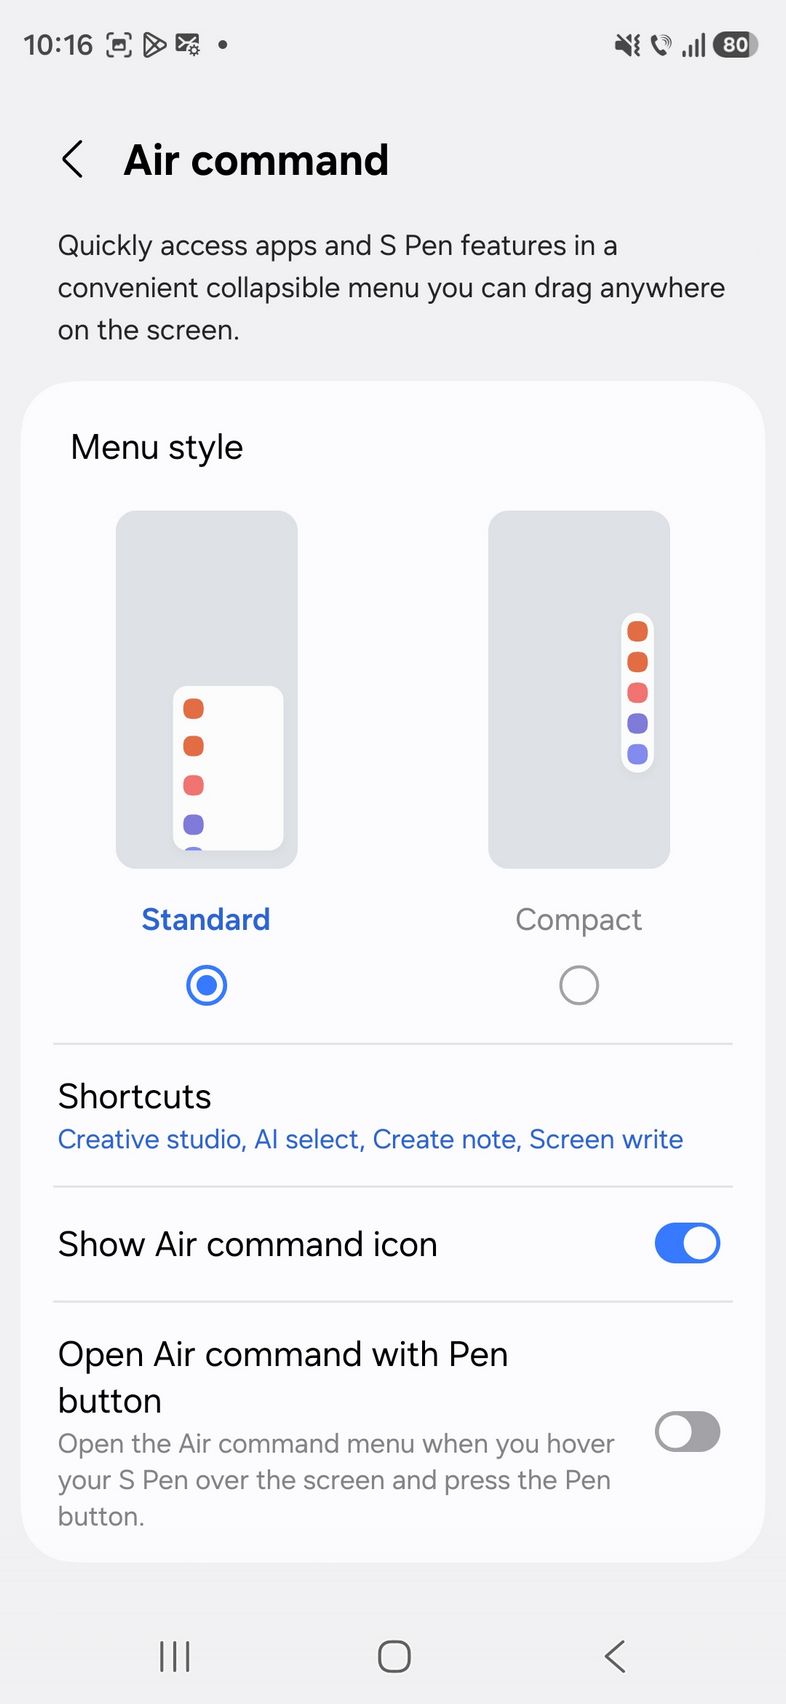
Task: Tap the back arrow beside Air command
Action: pos(72,160)
